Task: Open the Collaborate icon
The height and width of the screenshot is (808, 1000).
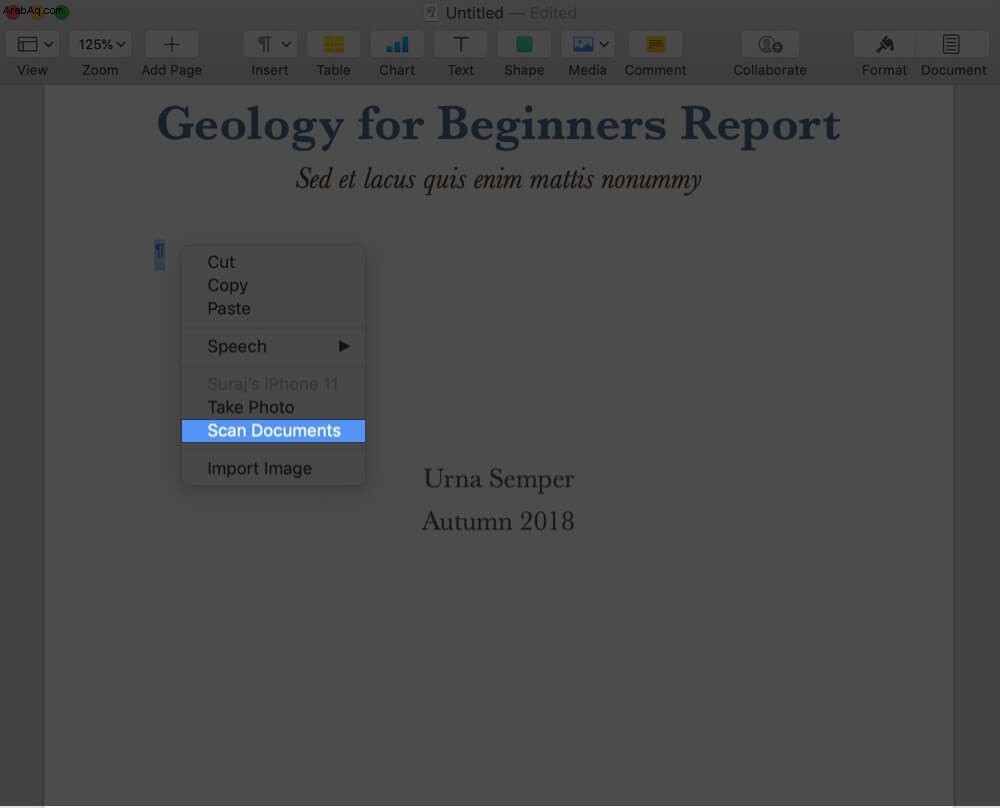Action: tap(770, 44)
